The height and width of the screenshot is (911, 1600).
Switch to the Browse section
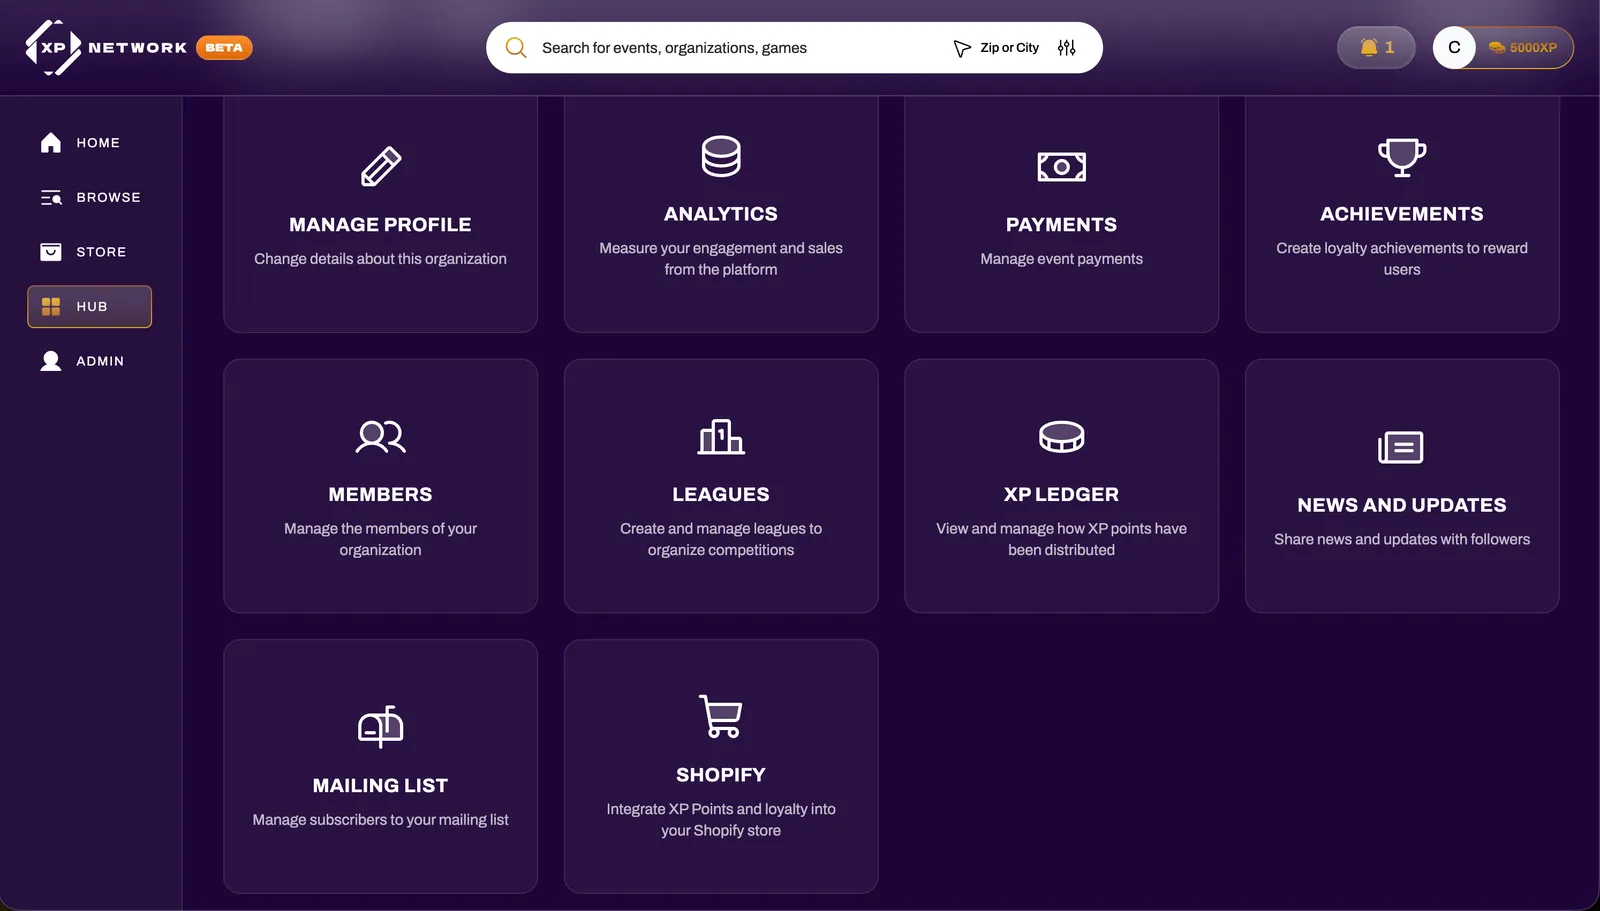(x=92, y=197)
